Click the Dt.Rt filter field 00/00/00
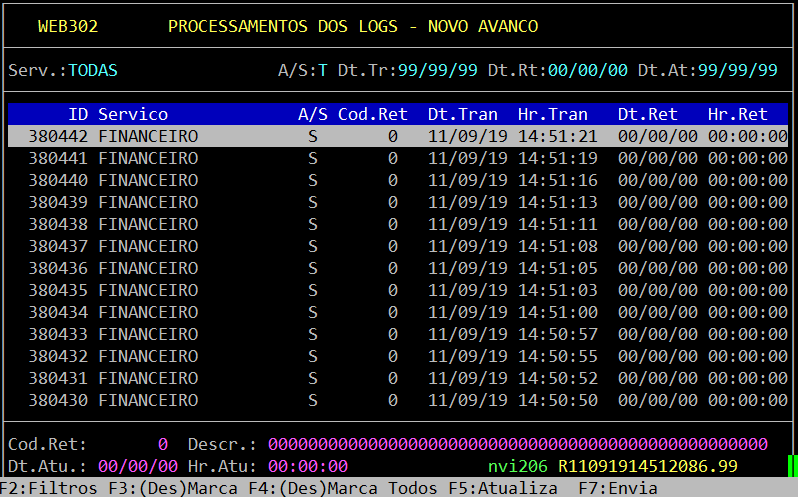 click(x=587, y=70)
